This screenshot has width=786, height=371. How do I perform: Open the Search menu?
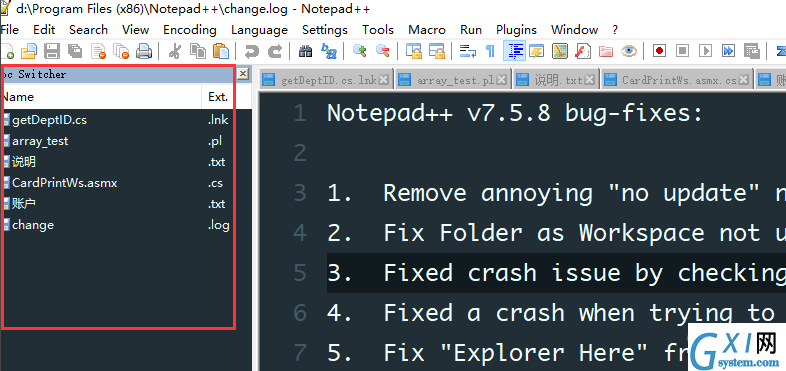point(88,30)
